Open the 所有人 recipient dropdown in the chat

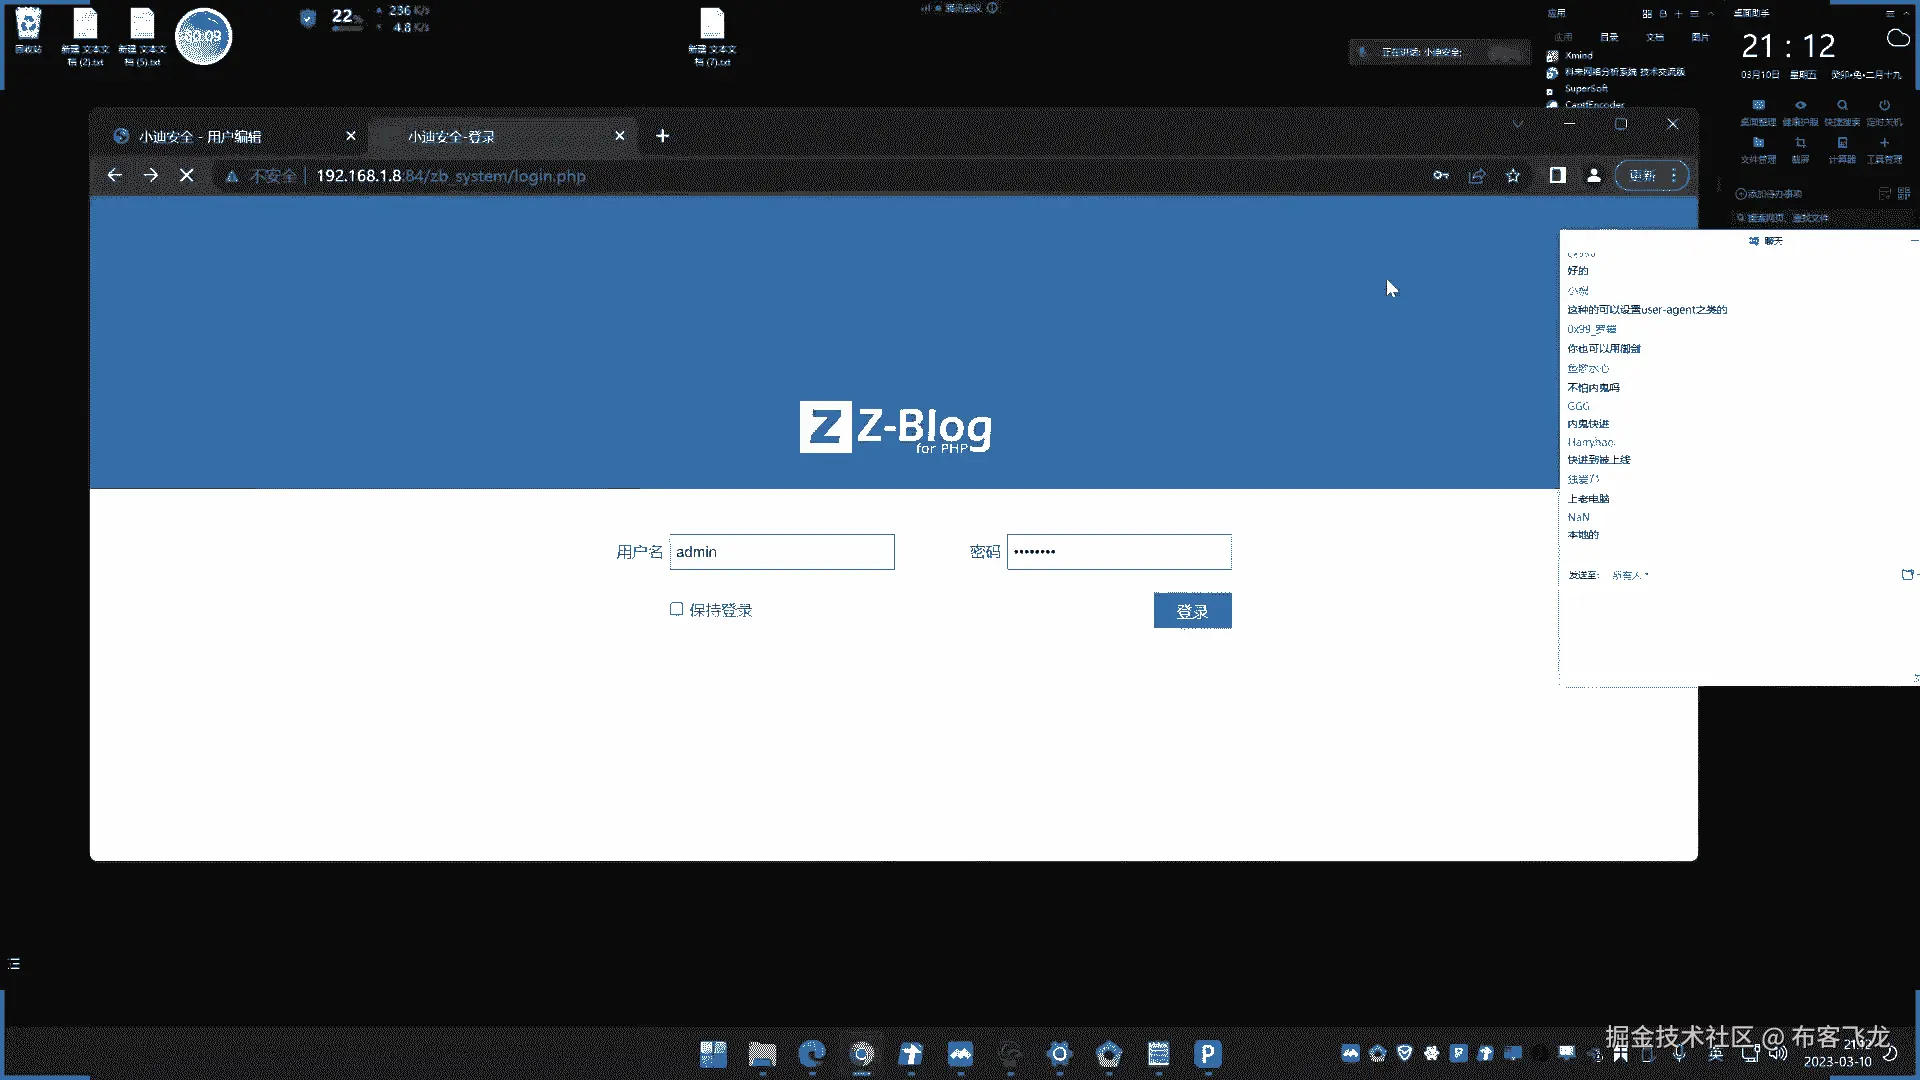[x=1630, y=575]
